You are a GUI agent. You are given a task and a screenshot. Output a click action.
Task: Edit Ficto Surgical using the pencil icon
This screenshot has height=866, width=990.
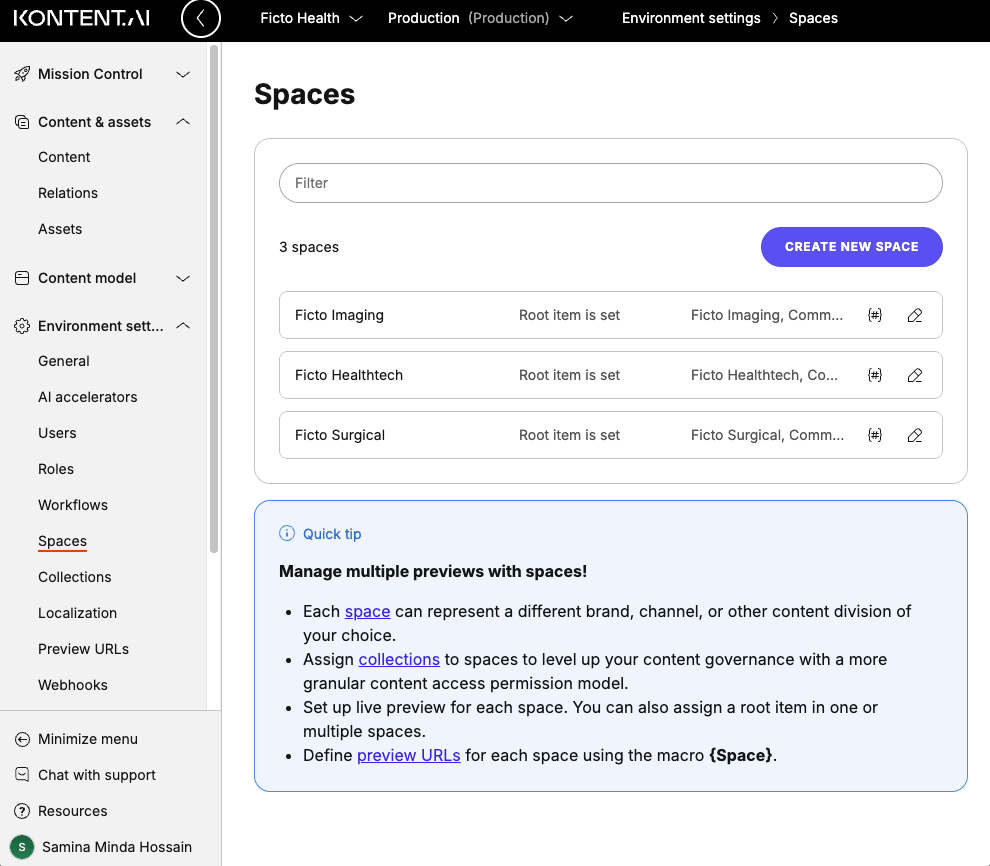(914, 434)
